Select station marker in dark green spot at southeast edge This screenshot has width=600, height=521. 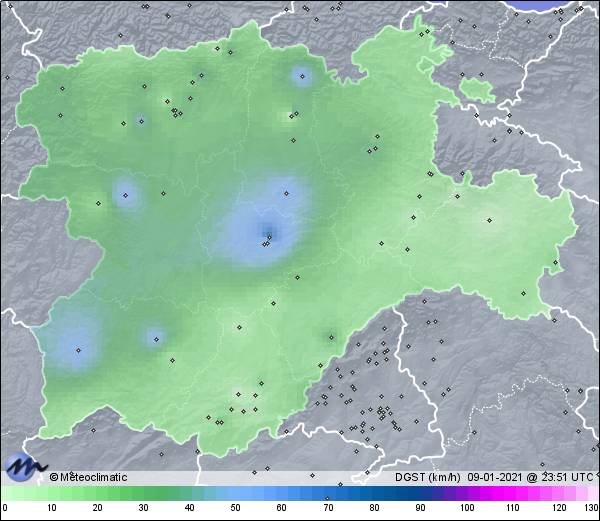click(331, 337)
